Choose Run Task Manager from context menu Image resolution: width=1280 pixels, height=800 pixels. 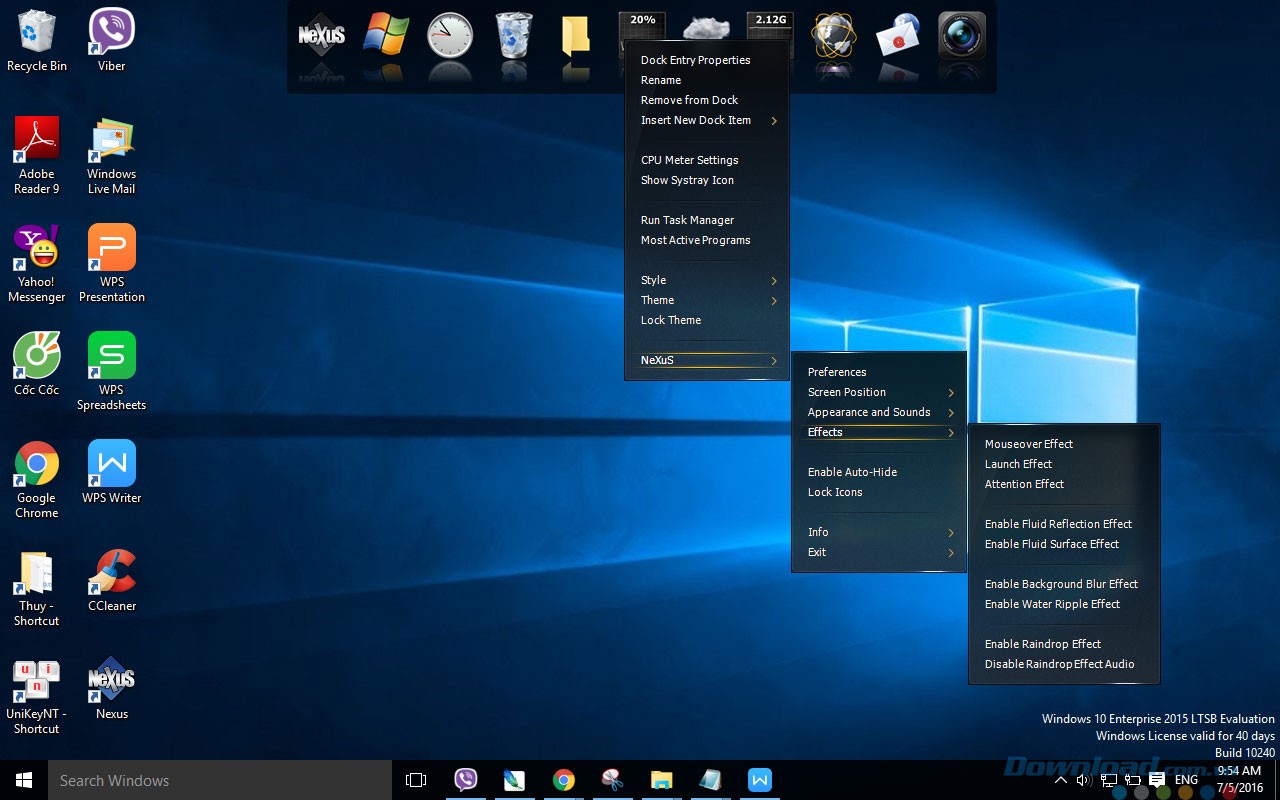click(x=687, y=220)
